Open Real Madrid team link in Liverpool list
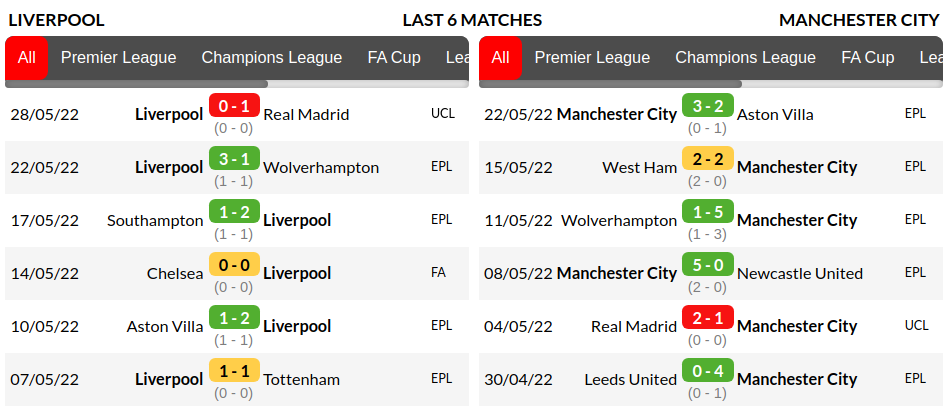The image size is (947, 413). tap(306, 114)
